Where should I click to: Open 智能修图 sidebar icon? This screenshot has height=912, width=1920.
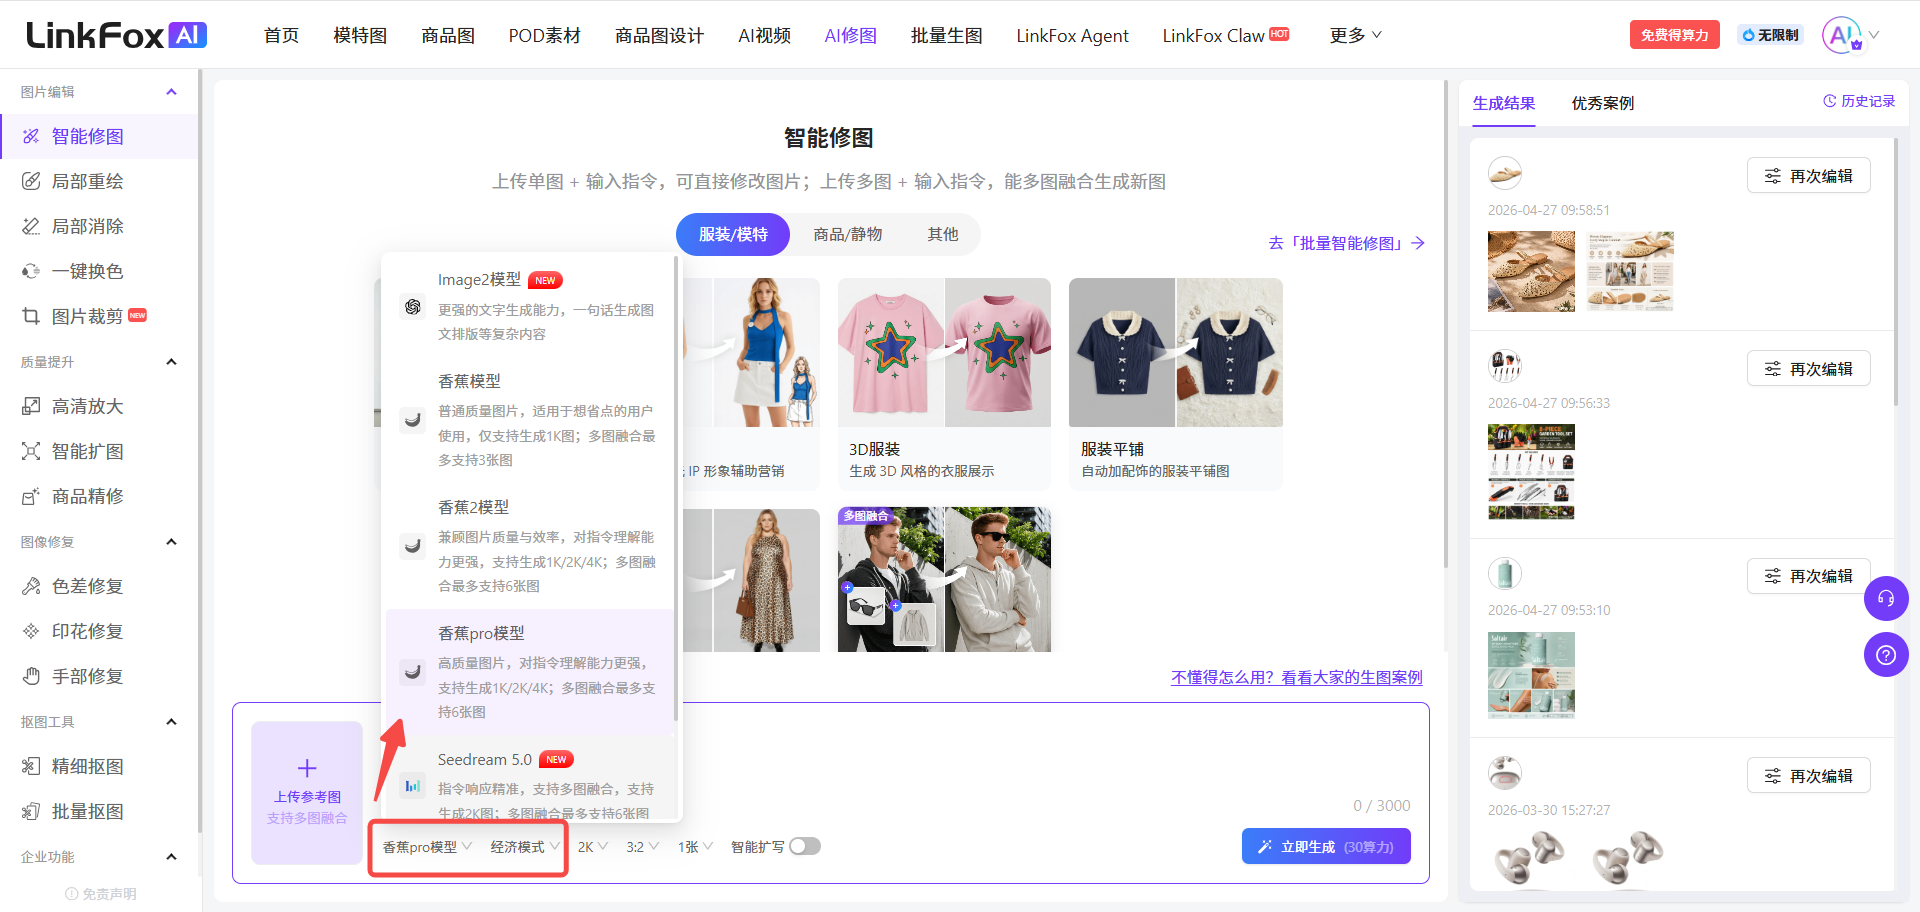point(31,136)
